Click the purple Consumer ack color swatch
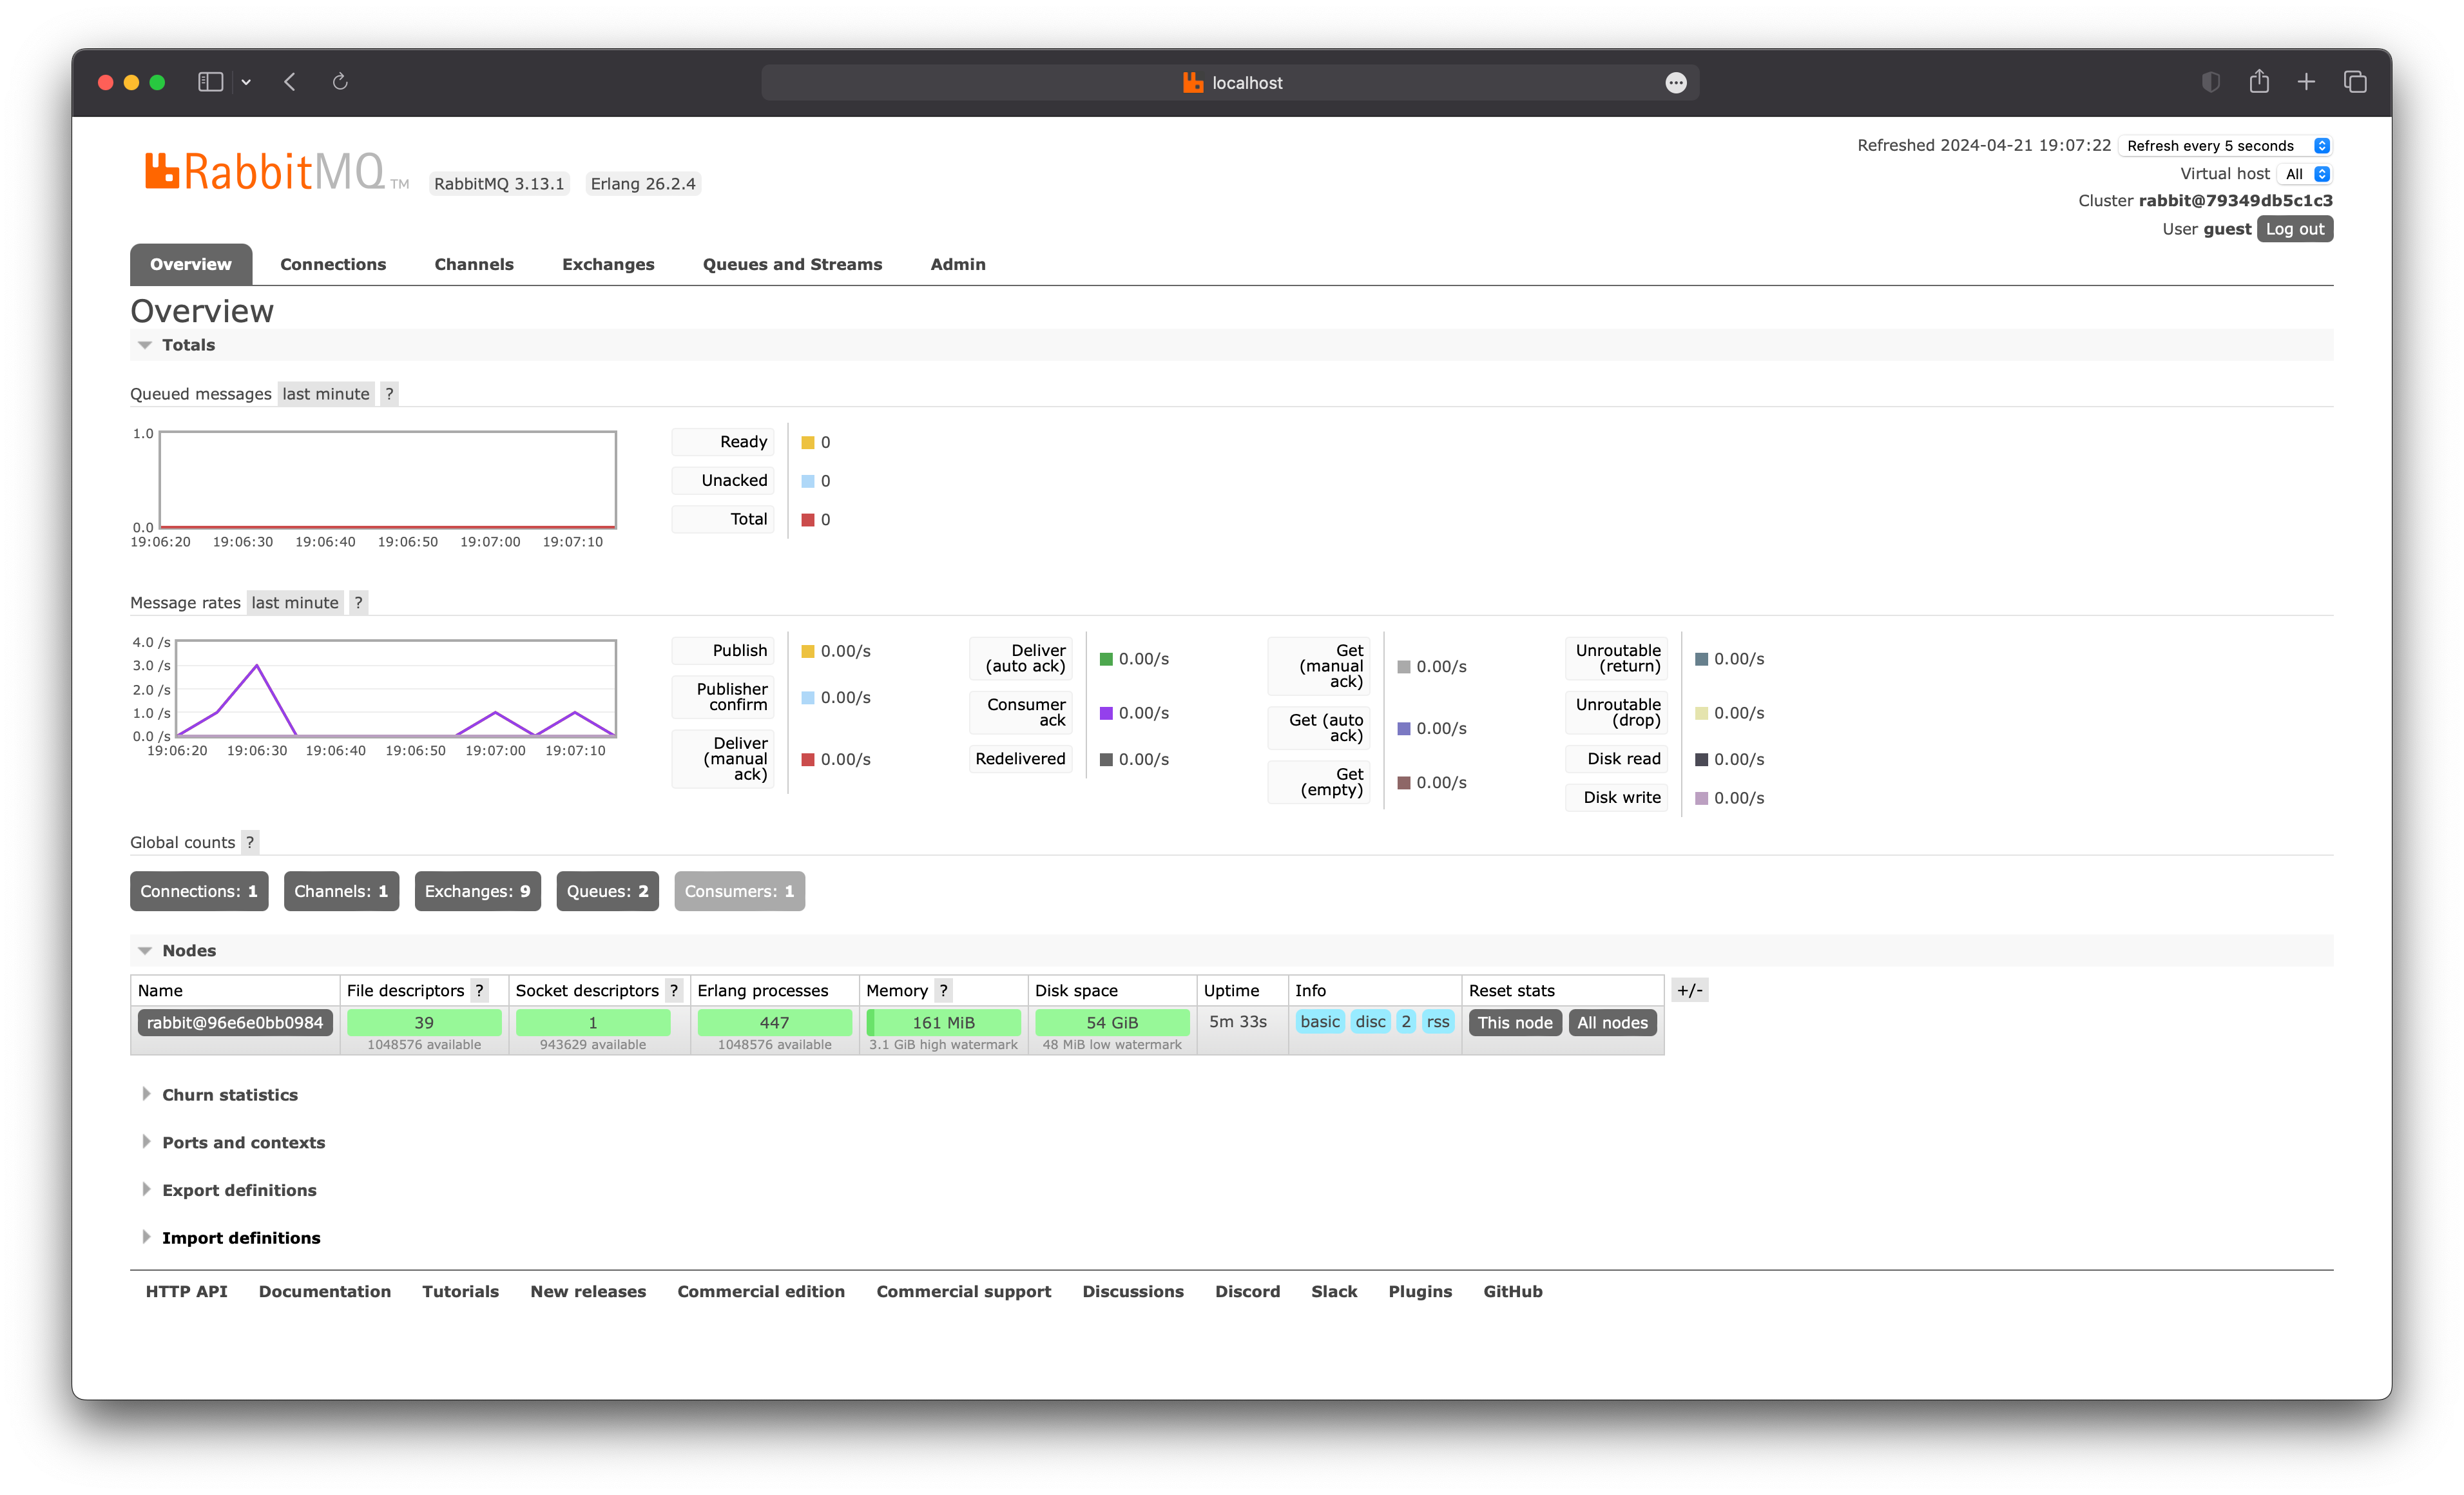The width and height of the screenshot is (2464, 1495). point(1106,713)
